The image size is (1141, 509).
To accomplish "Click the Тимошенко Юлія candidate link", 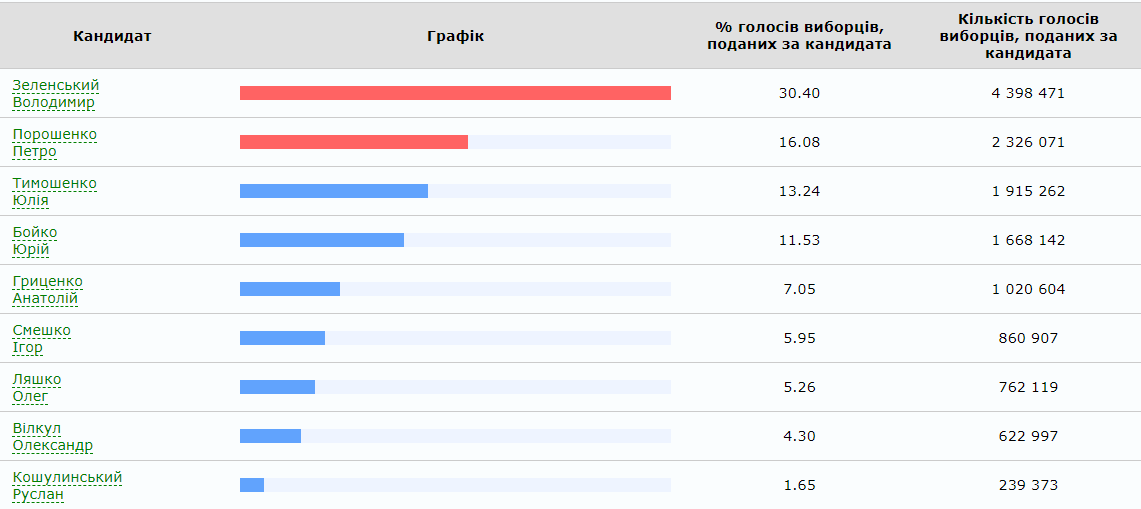I will (x=54, y=191).
